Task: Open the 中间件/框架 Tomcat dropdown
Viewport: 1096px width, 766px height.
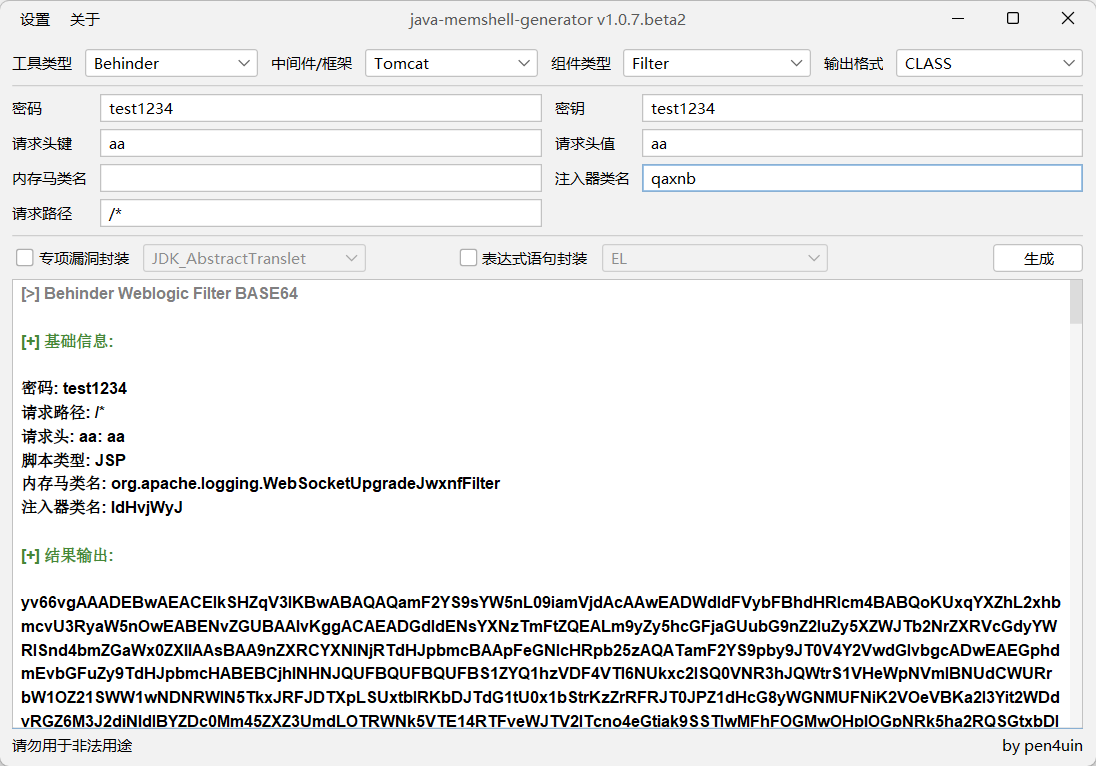Action: pyautogui.click(x=451, y=64)
